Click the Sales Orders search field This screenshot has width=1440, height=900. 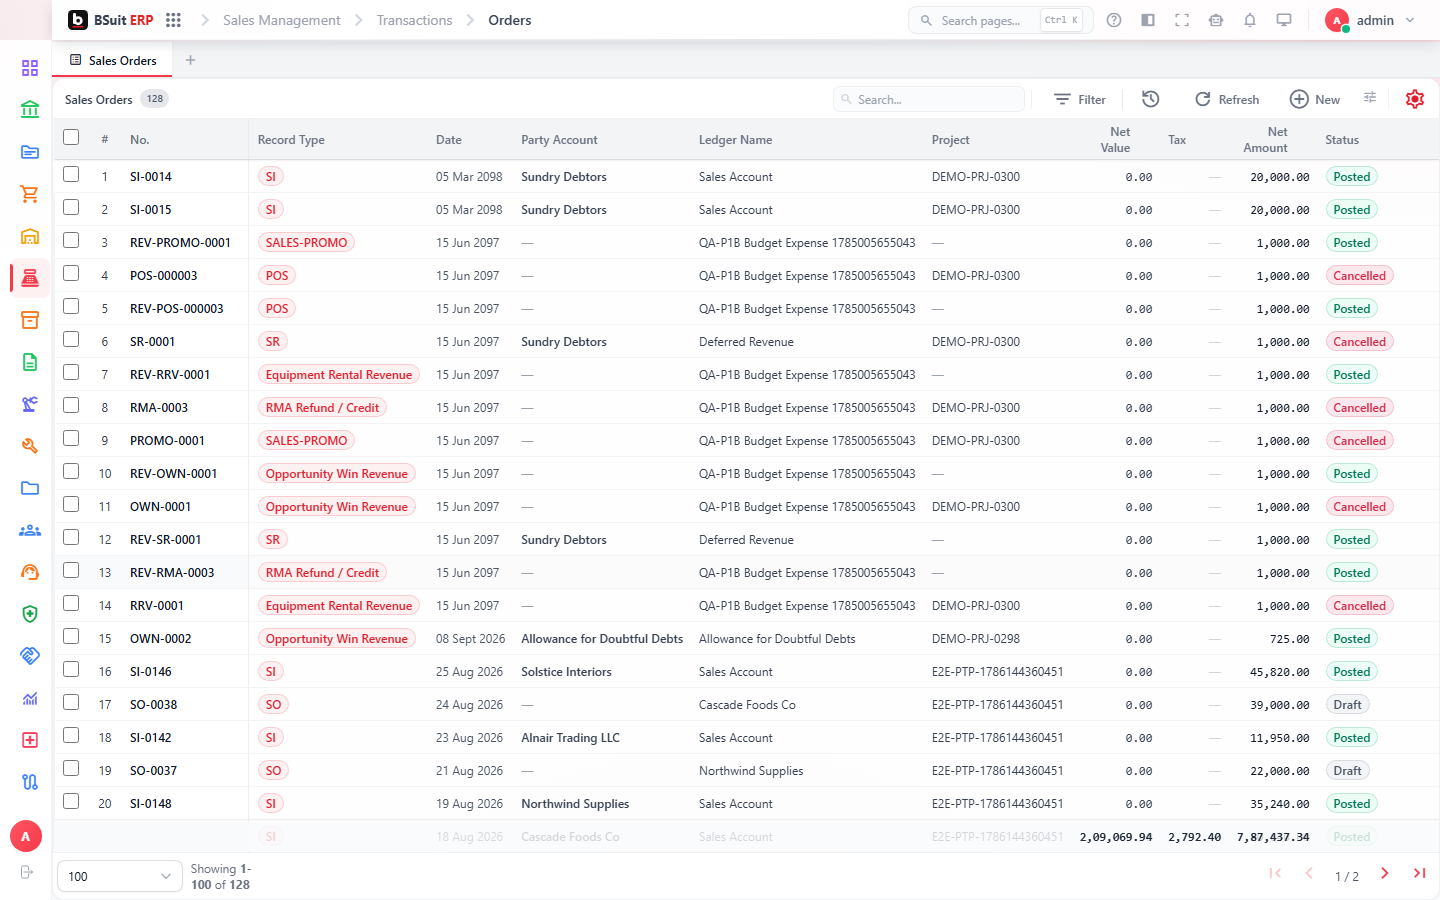tap(929, 99)
